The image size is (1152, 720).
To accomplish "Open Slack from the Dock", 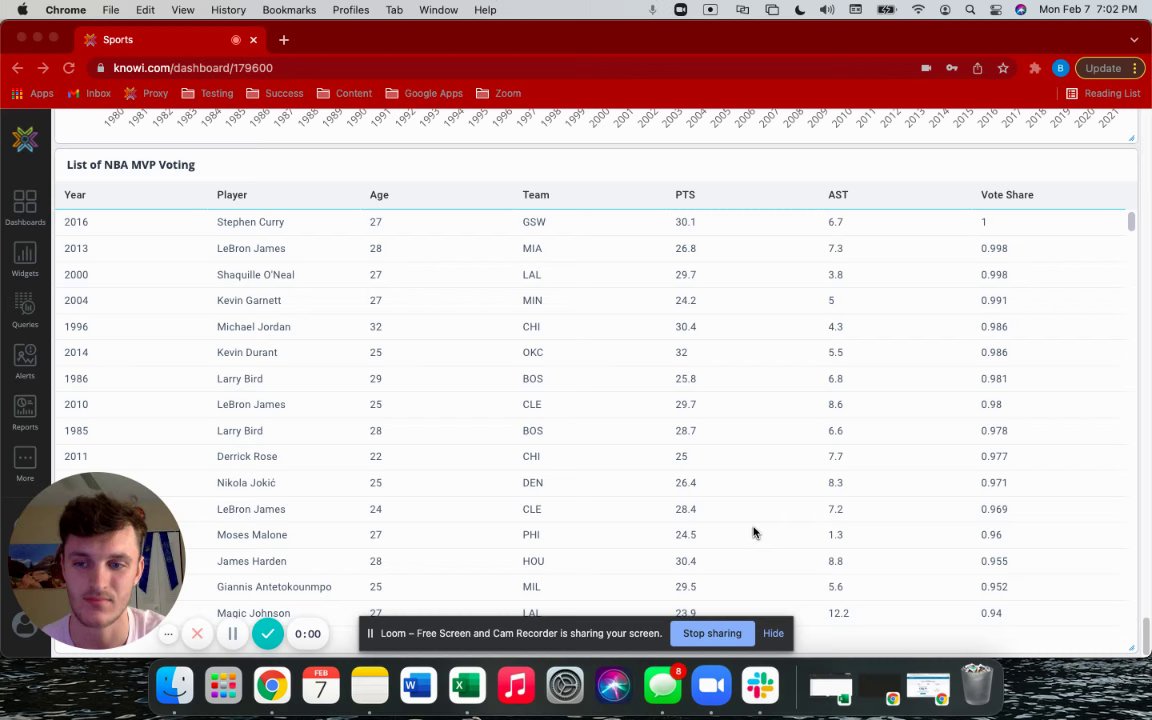I will tap(760, 685).
